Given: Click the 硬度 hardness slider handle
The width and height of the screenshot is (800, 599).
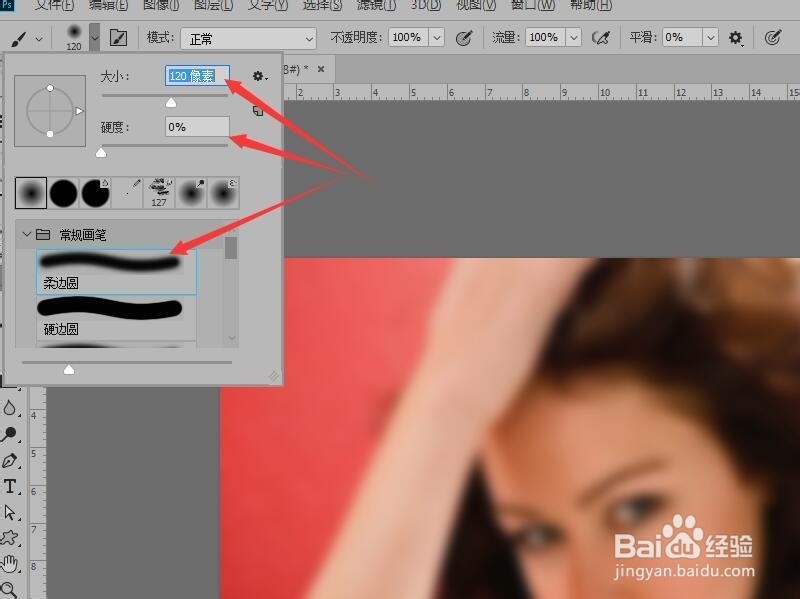Looking at the screenshot, I should coord(101,152).
